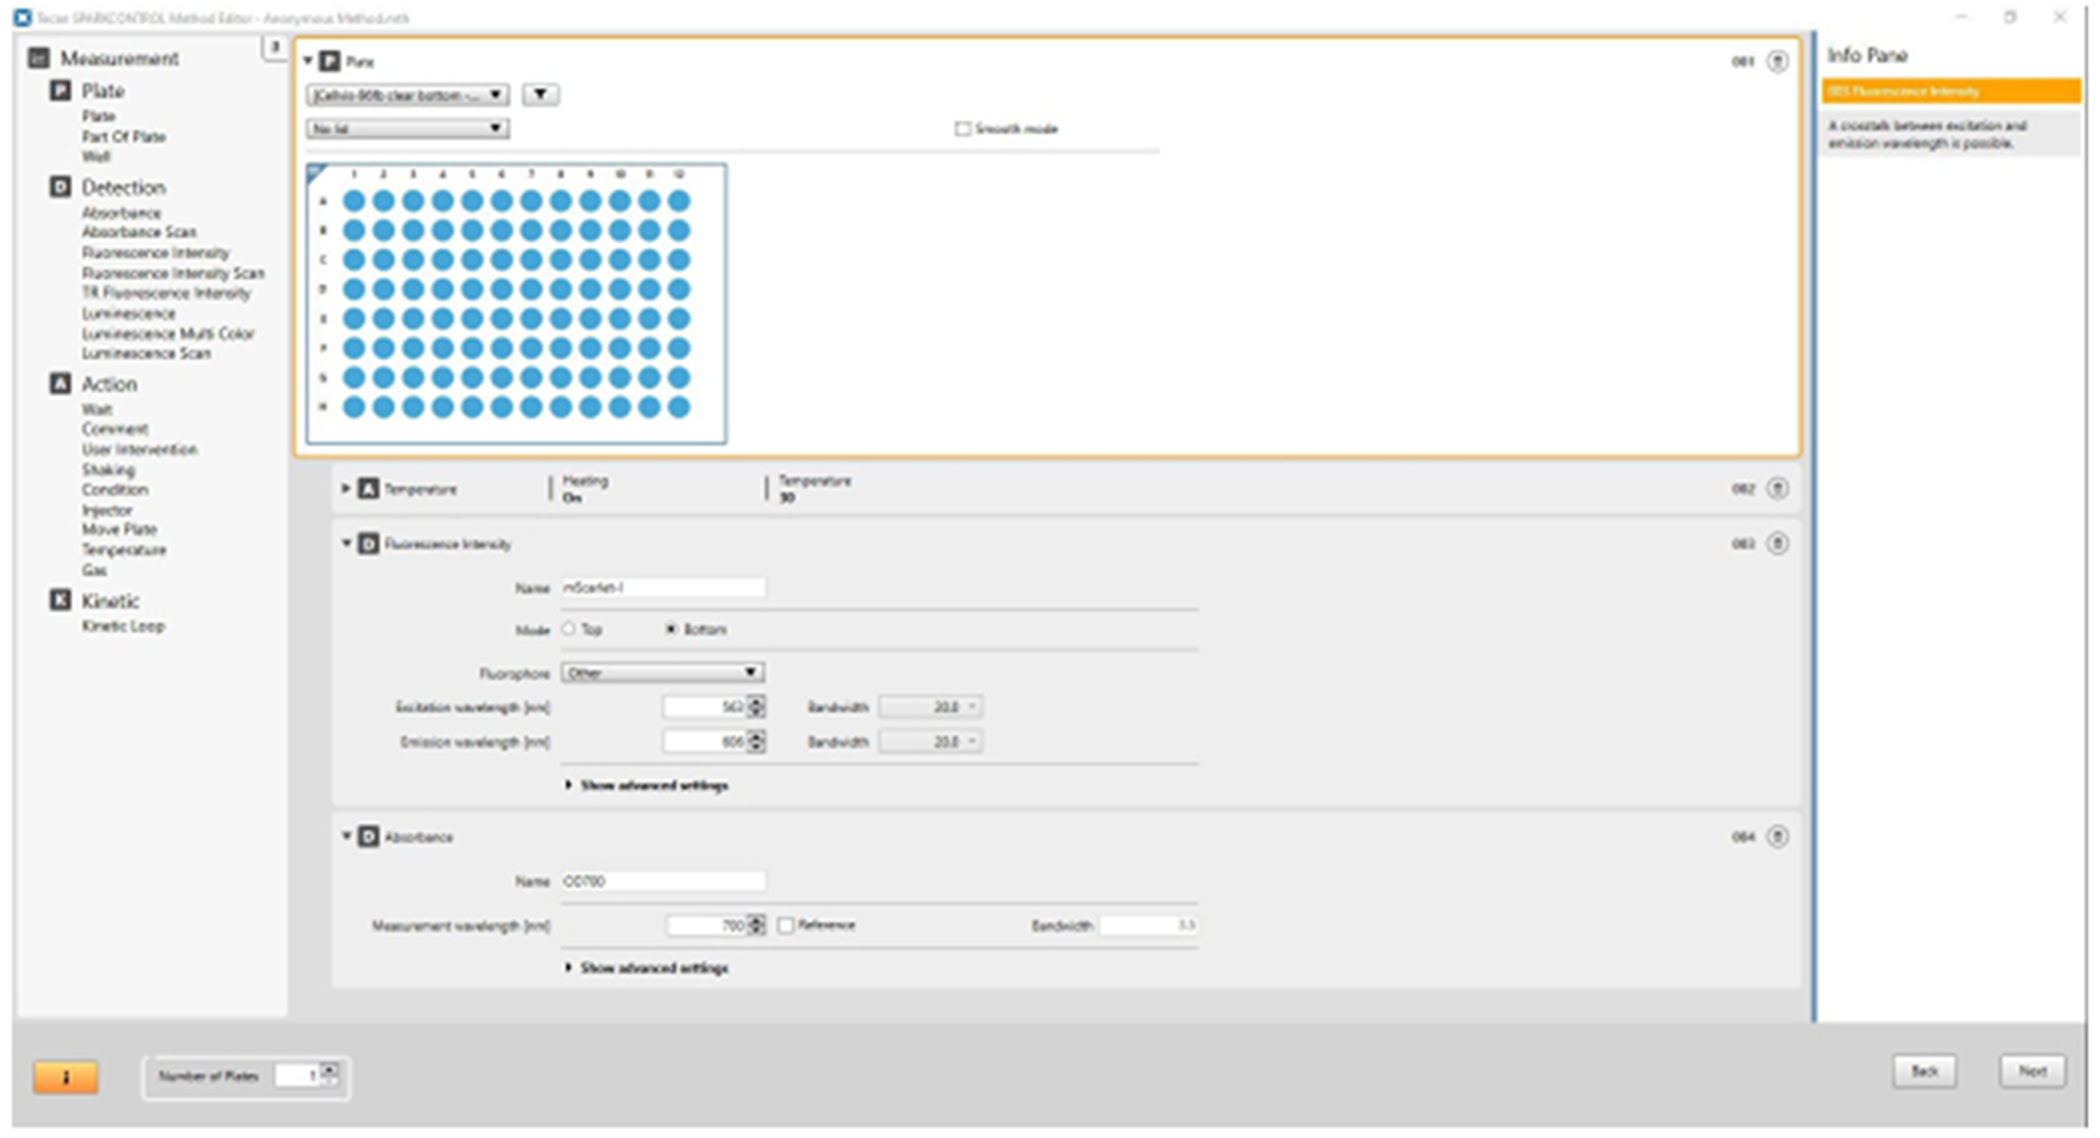Click the Plate strip round icon at right
Screen dimensions: 2100x1138
[x=1777, y=62]
